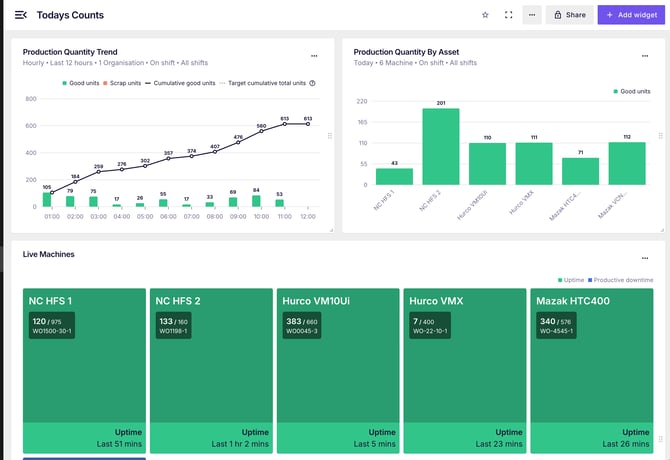Open the dashboard more options button
Image resolution: width=670 pixels, height=460 pixels.
(x=532, y=15)
